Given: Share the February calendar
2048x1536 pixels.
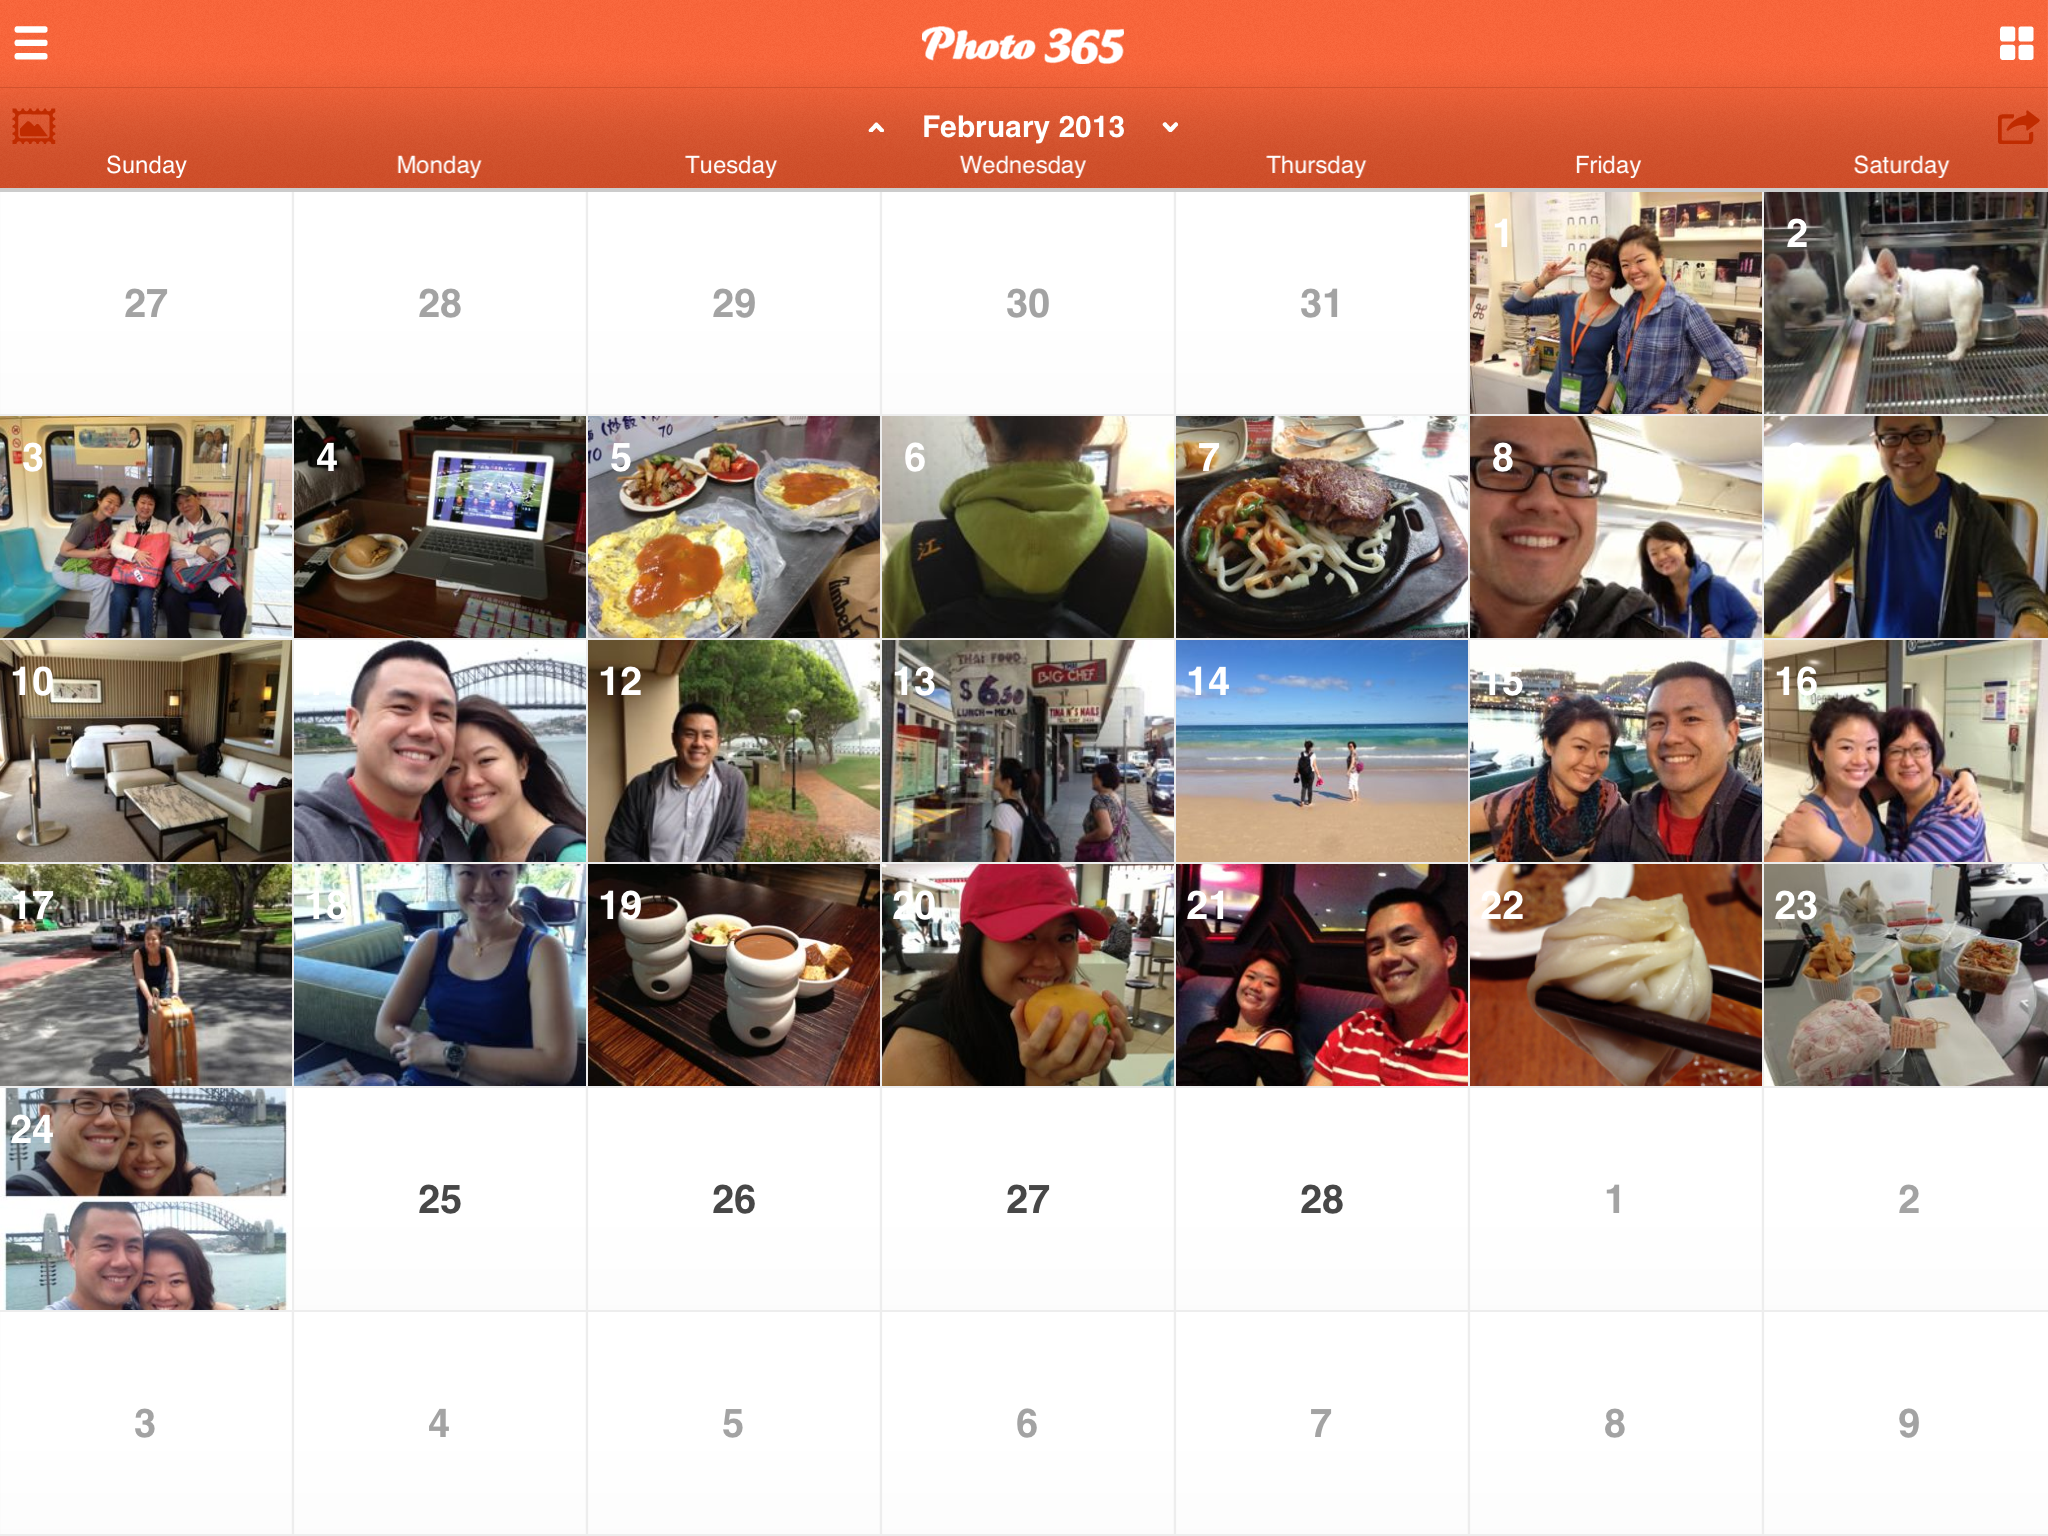Looking at the screenshot, I should 2016,128.
